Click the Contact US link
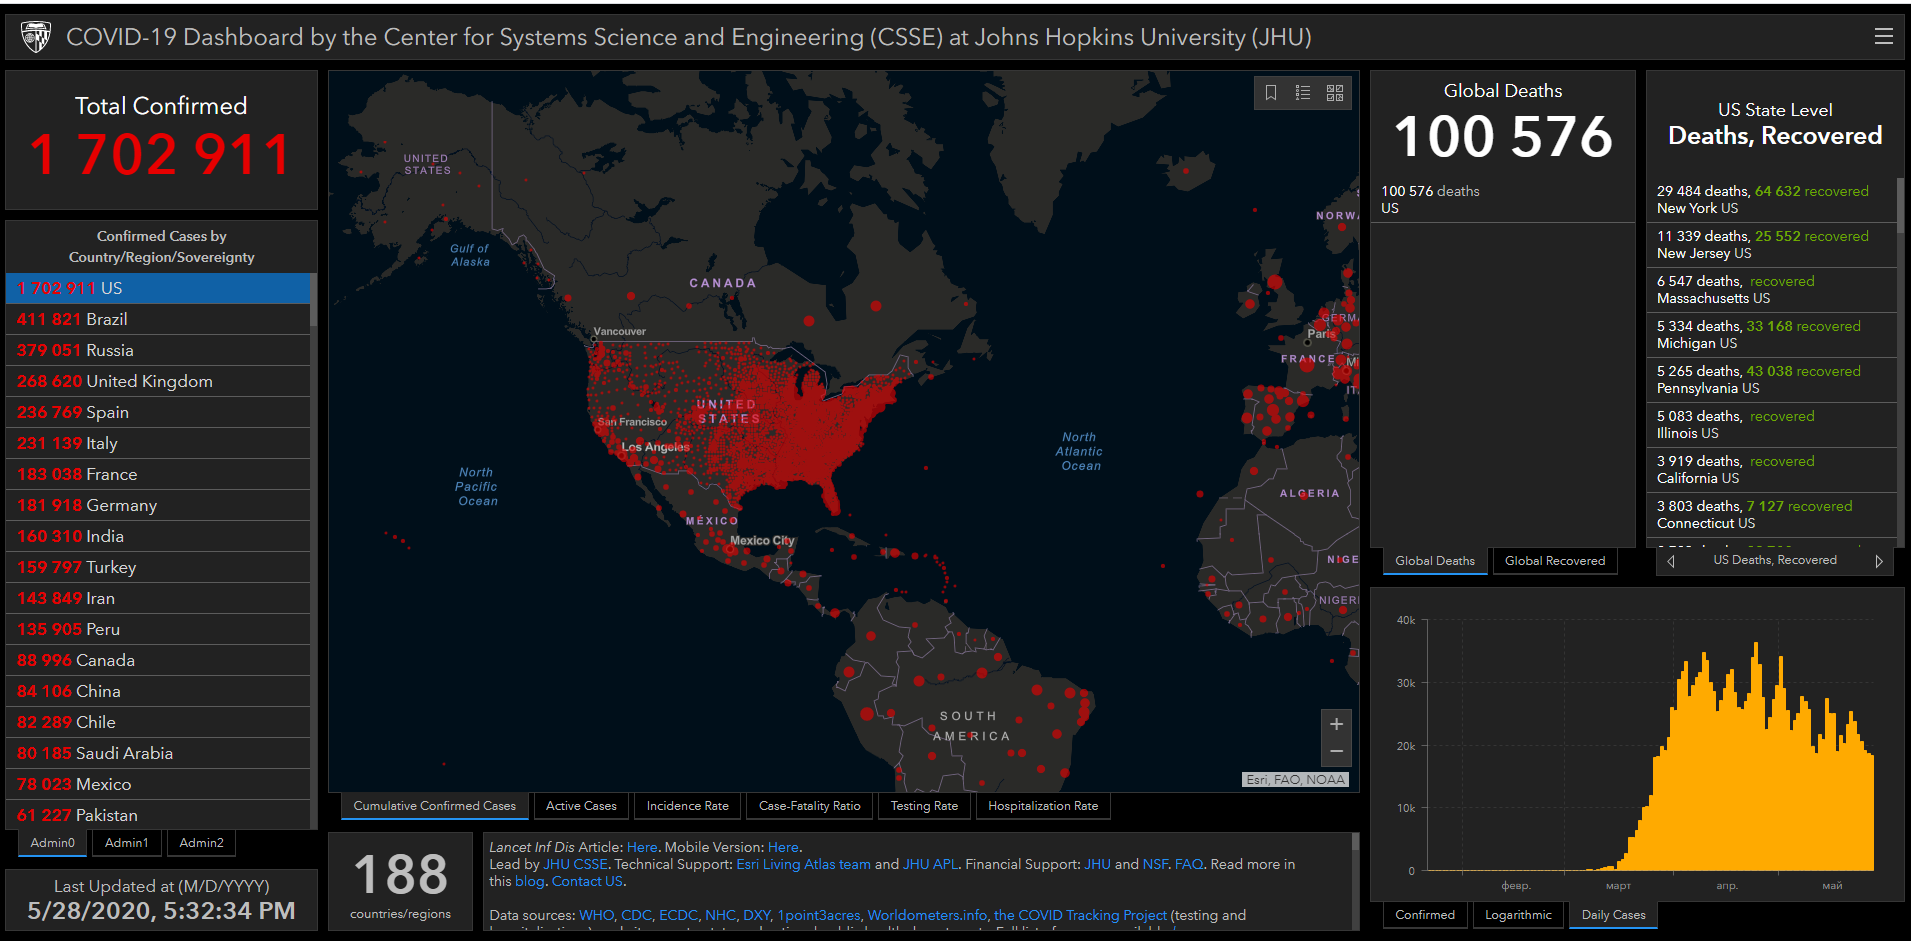Image resolution: width=1911 pixels, height=941 pixels. [587, 881]
